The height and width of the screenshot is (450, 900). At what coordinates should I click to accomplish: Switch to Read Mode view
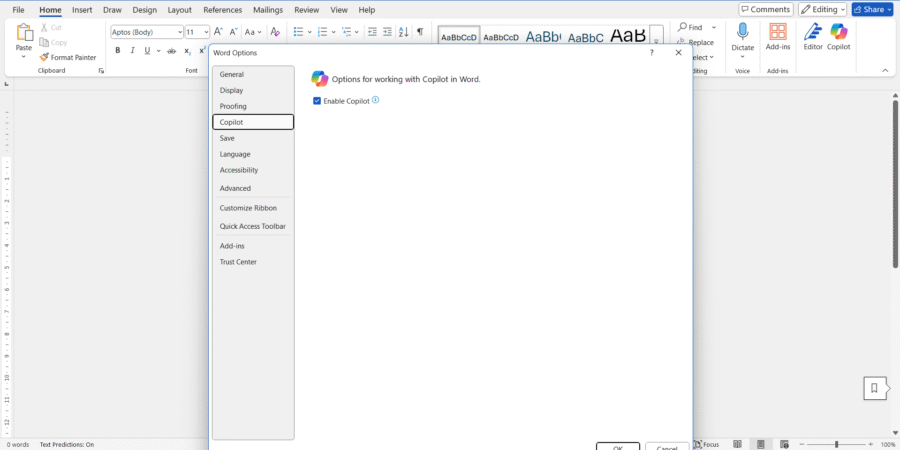pos(738,444)
